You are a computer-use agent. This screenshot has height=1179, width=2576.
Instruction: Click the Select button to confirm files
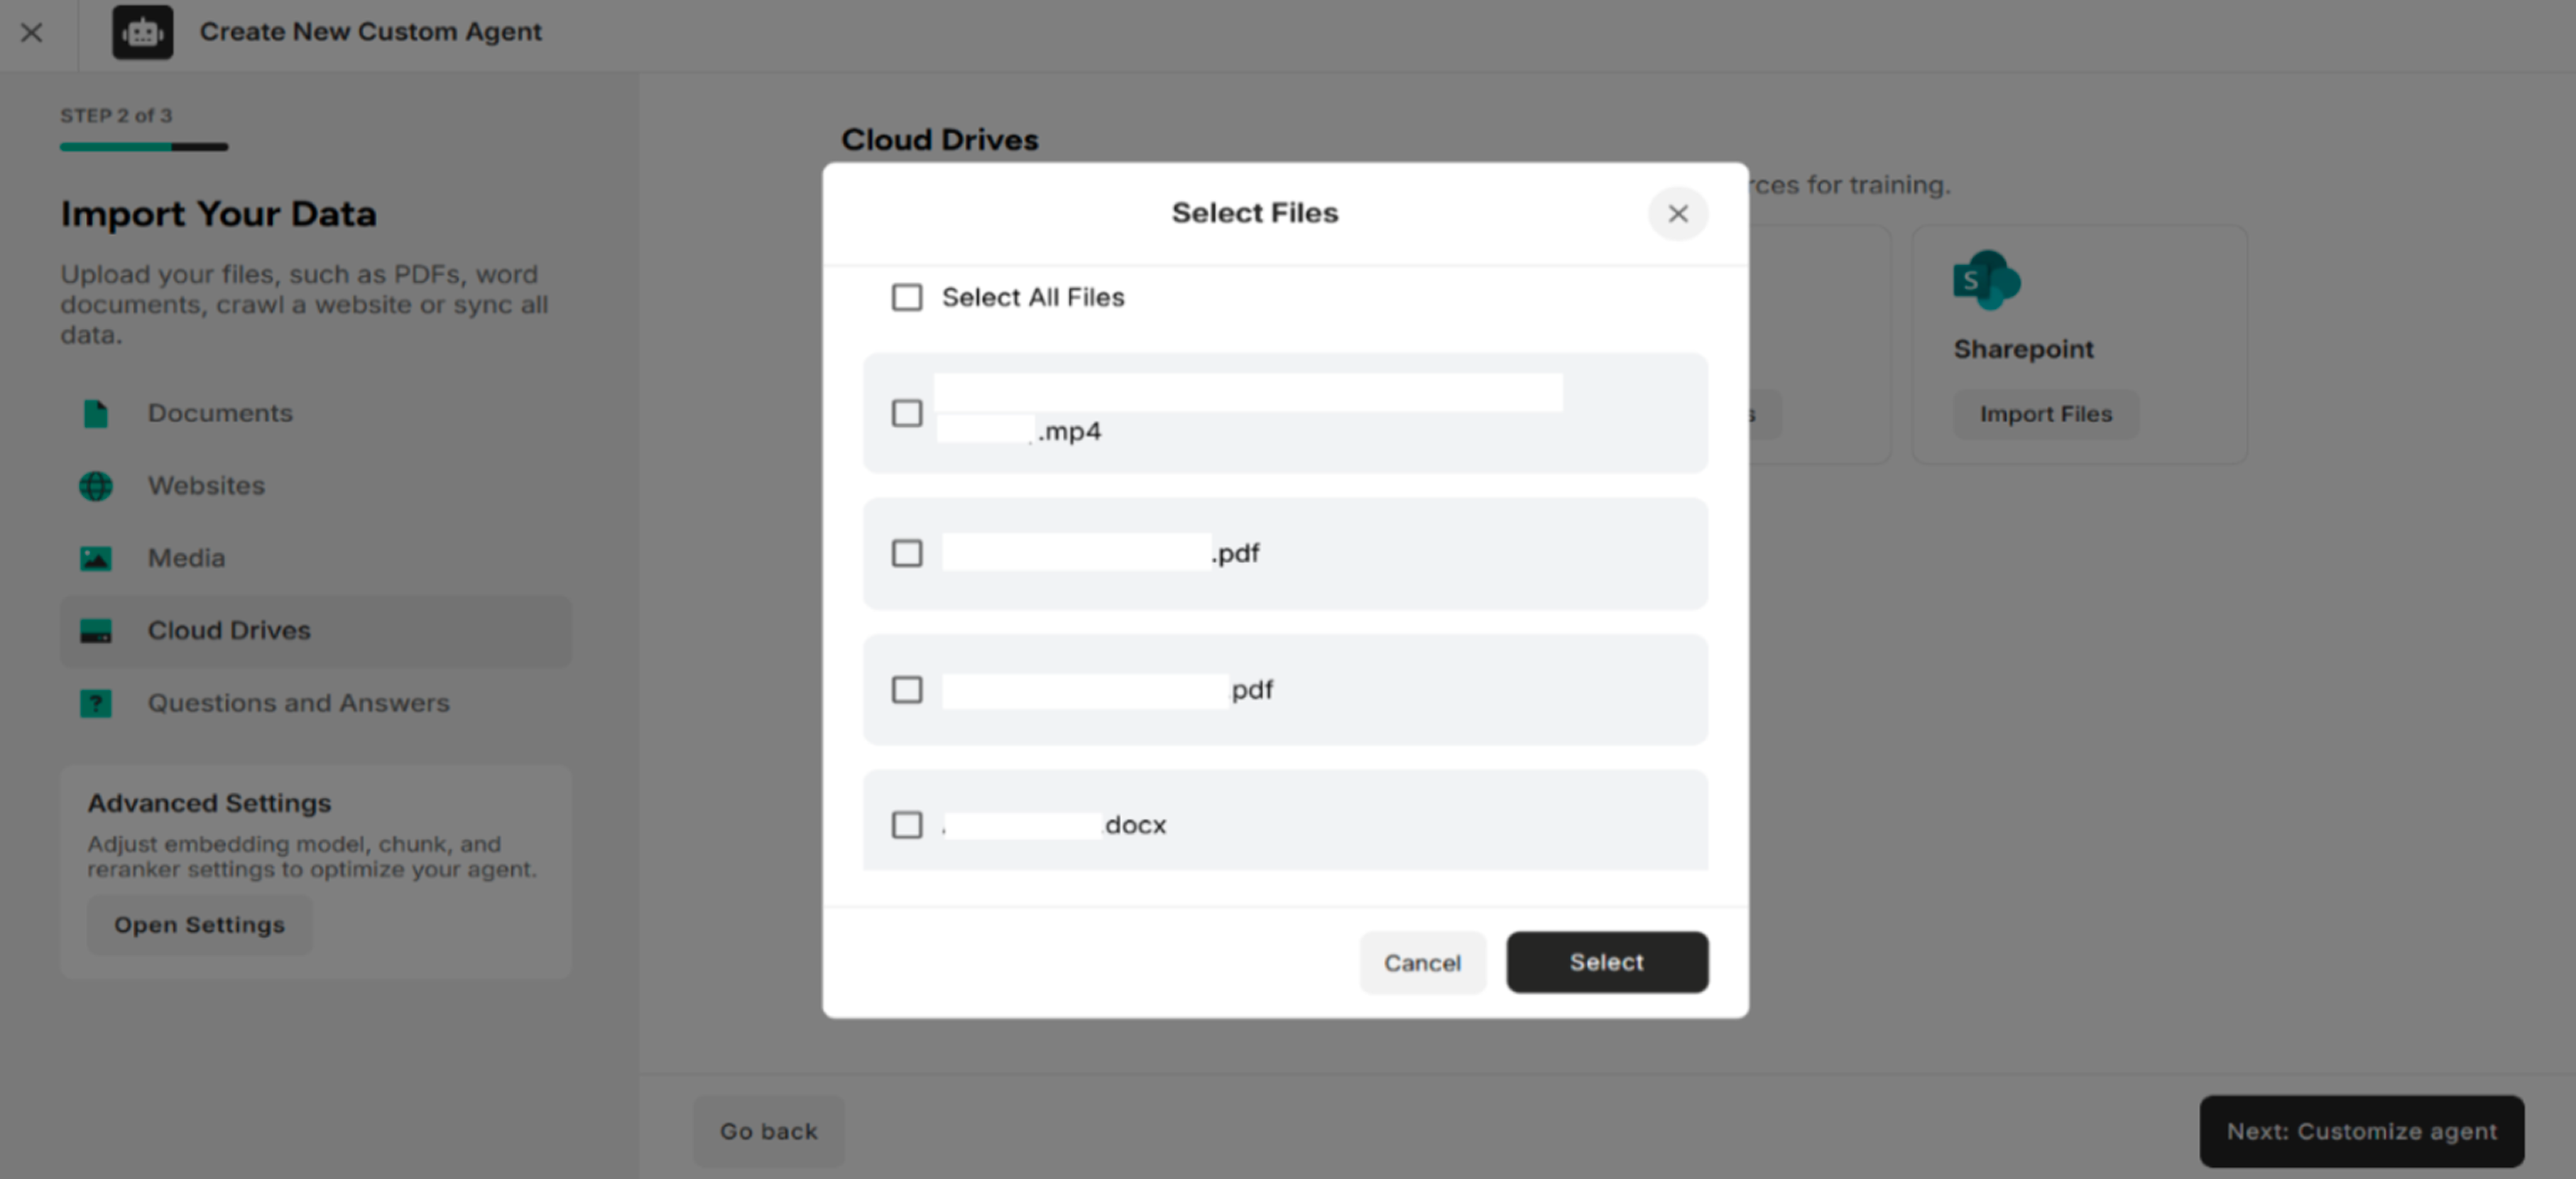click(1606, 962)
